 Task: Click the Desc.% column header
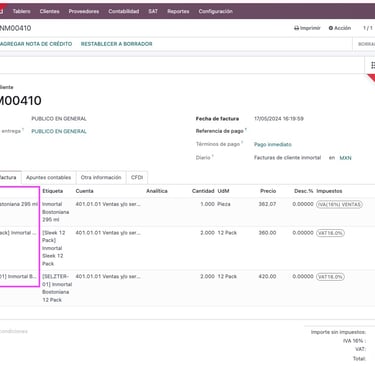point(304,191)
